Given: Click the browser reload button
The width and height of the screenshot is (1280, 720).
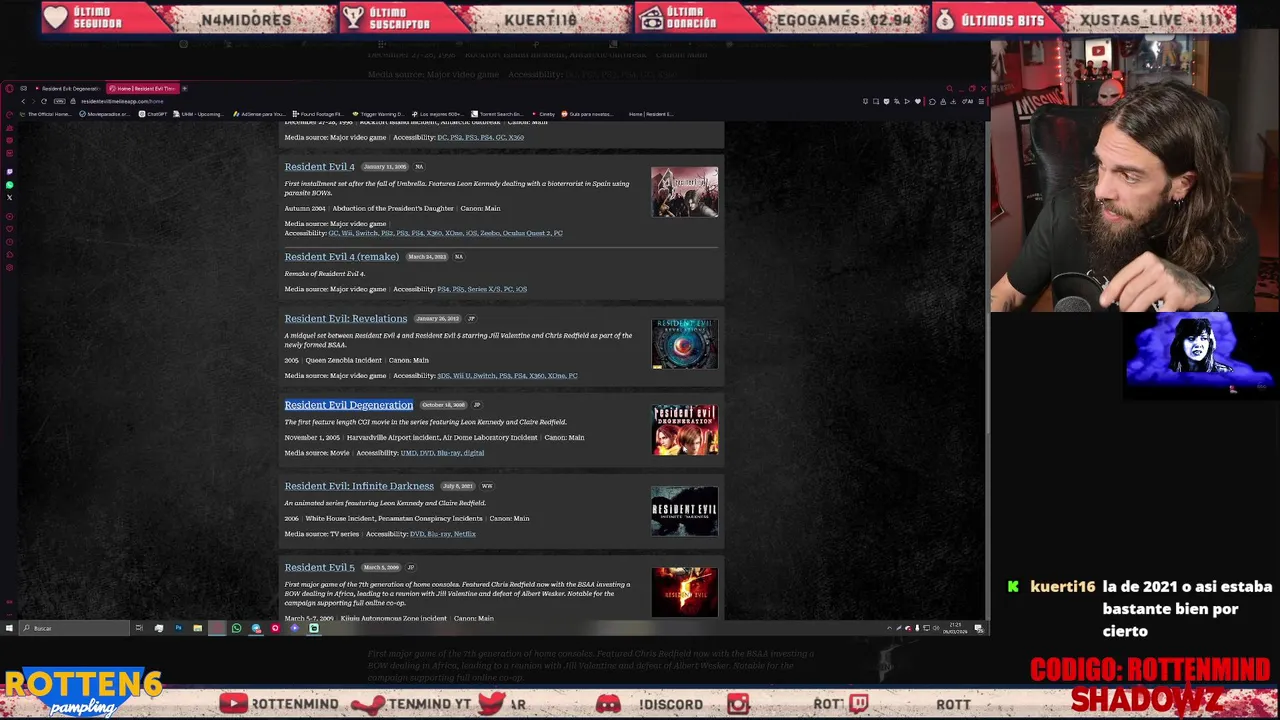Looking at the screenshot, I should (44, 101).
